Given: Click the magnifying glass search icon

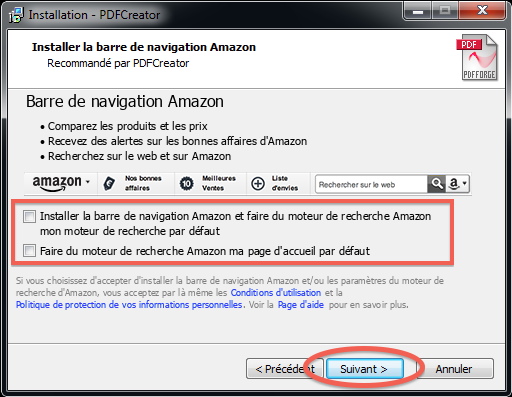Looking at the screenshot, I should click(437, 184).
